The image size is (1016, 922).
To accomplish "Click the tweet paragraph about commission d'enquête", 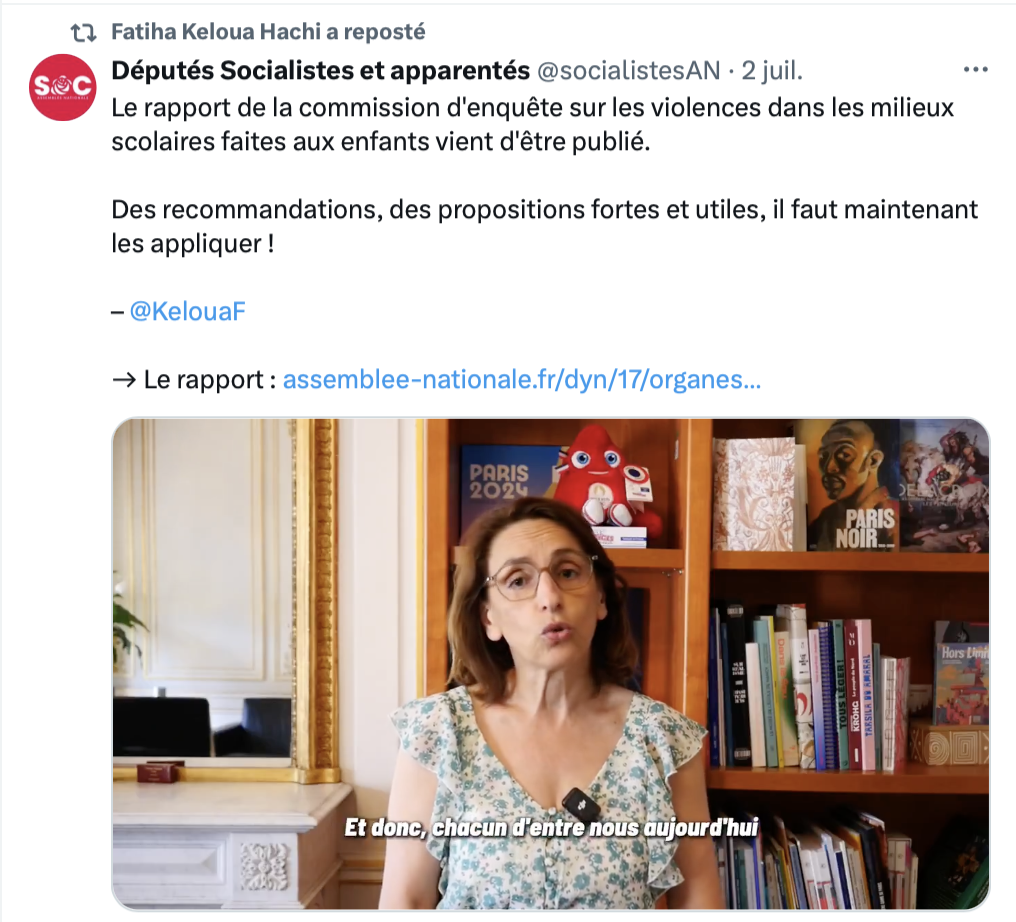I will point(532,124).
